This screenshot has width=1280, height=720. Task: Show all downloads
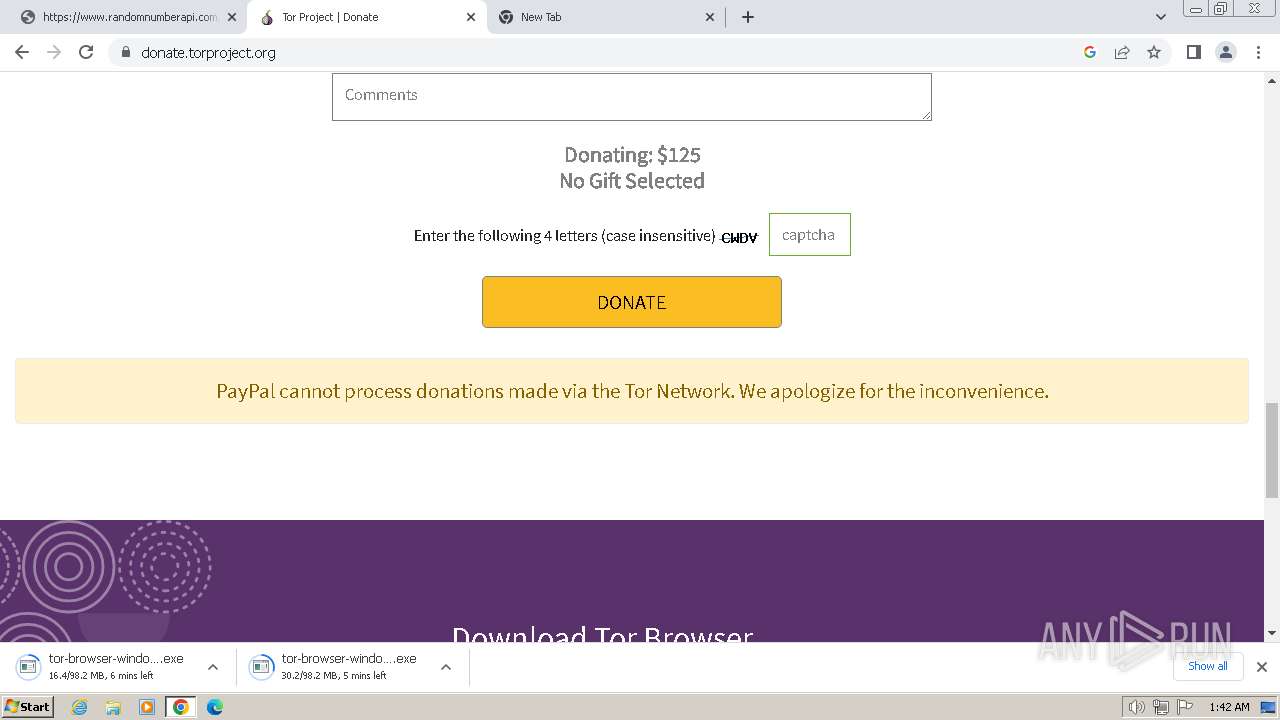(1208, 666)
